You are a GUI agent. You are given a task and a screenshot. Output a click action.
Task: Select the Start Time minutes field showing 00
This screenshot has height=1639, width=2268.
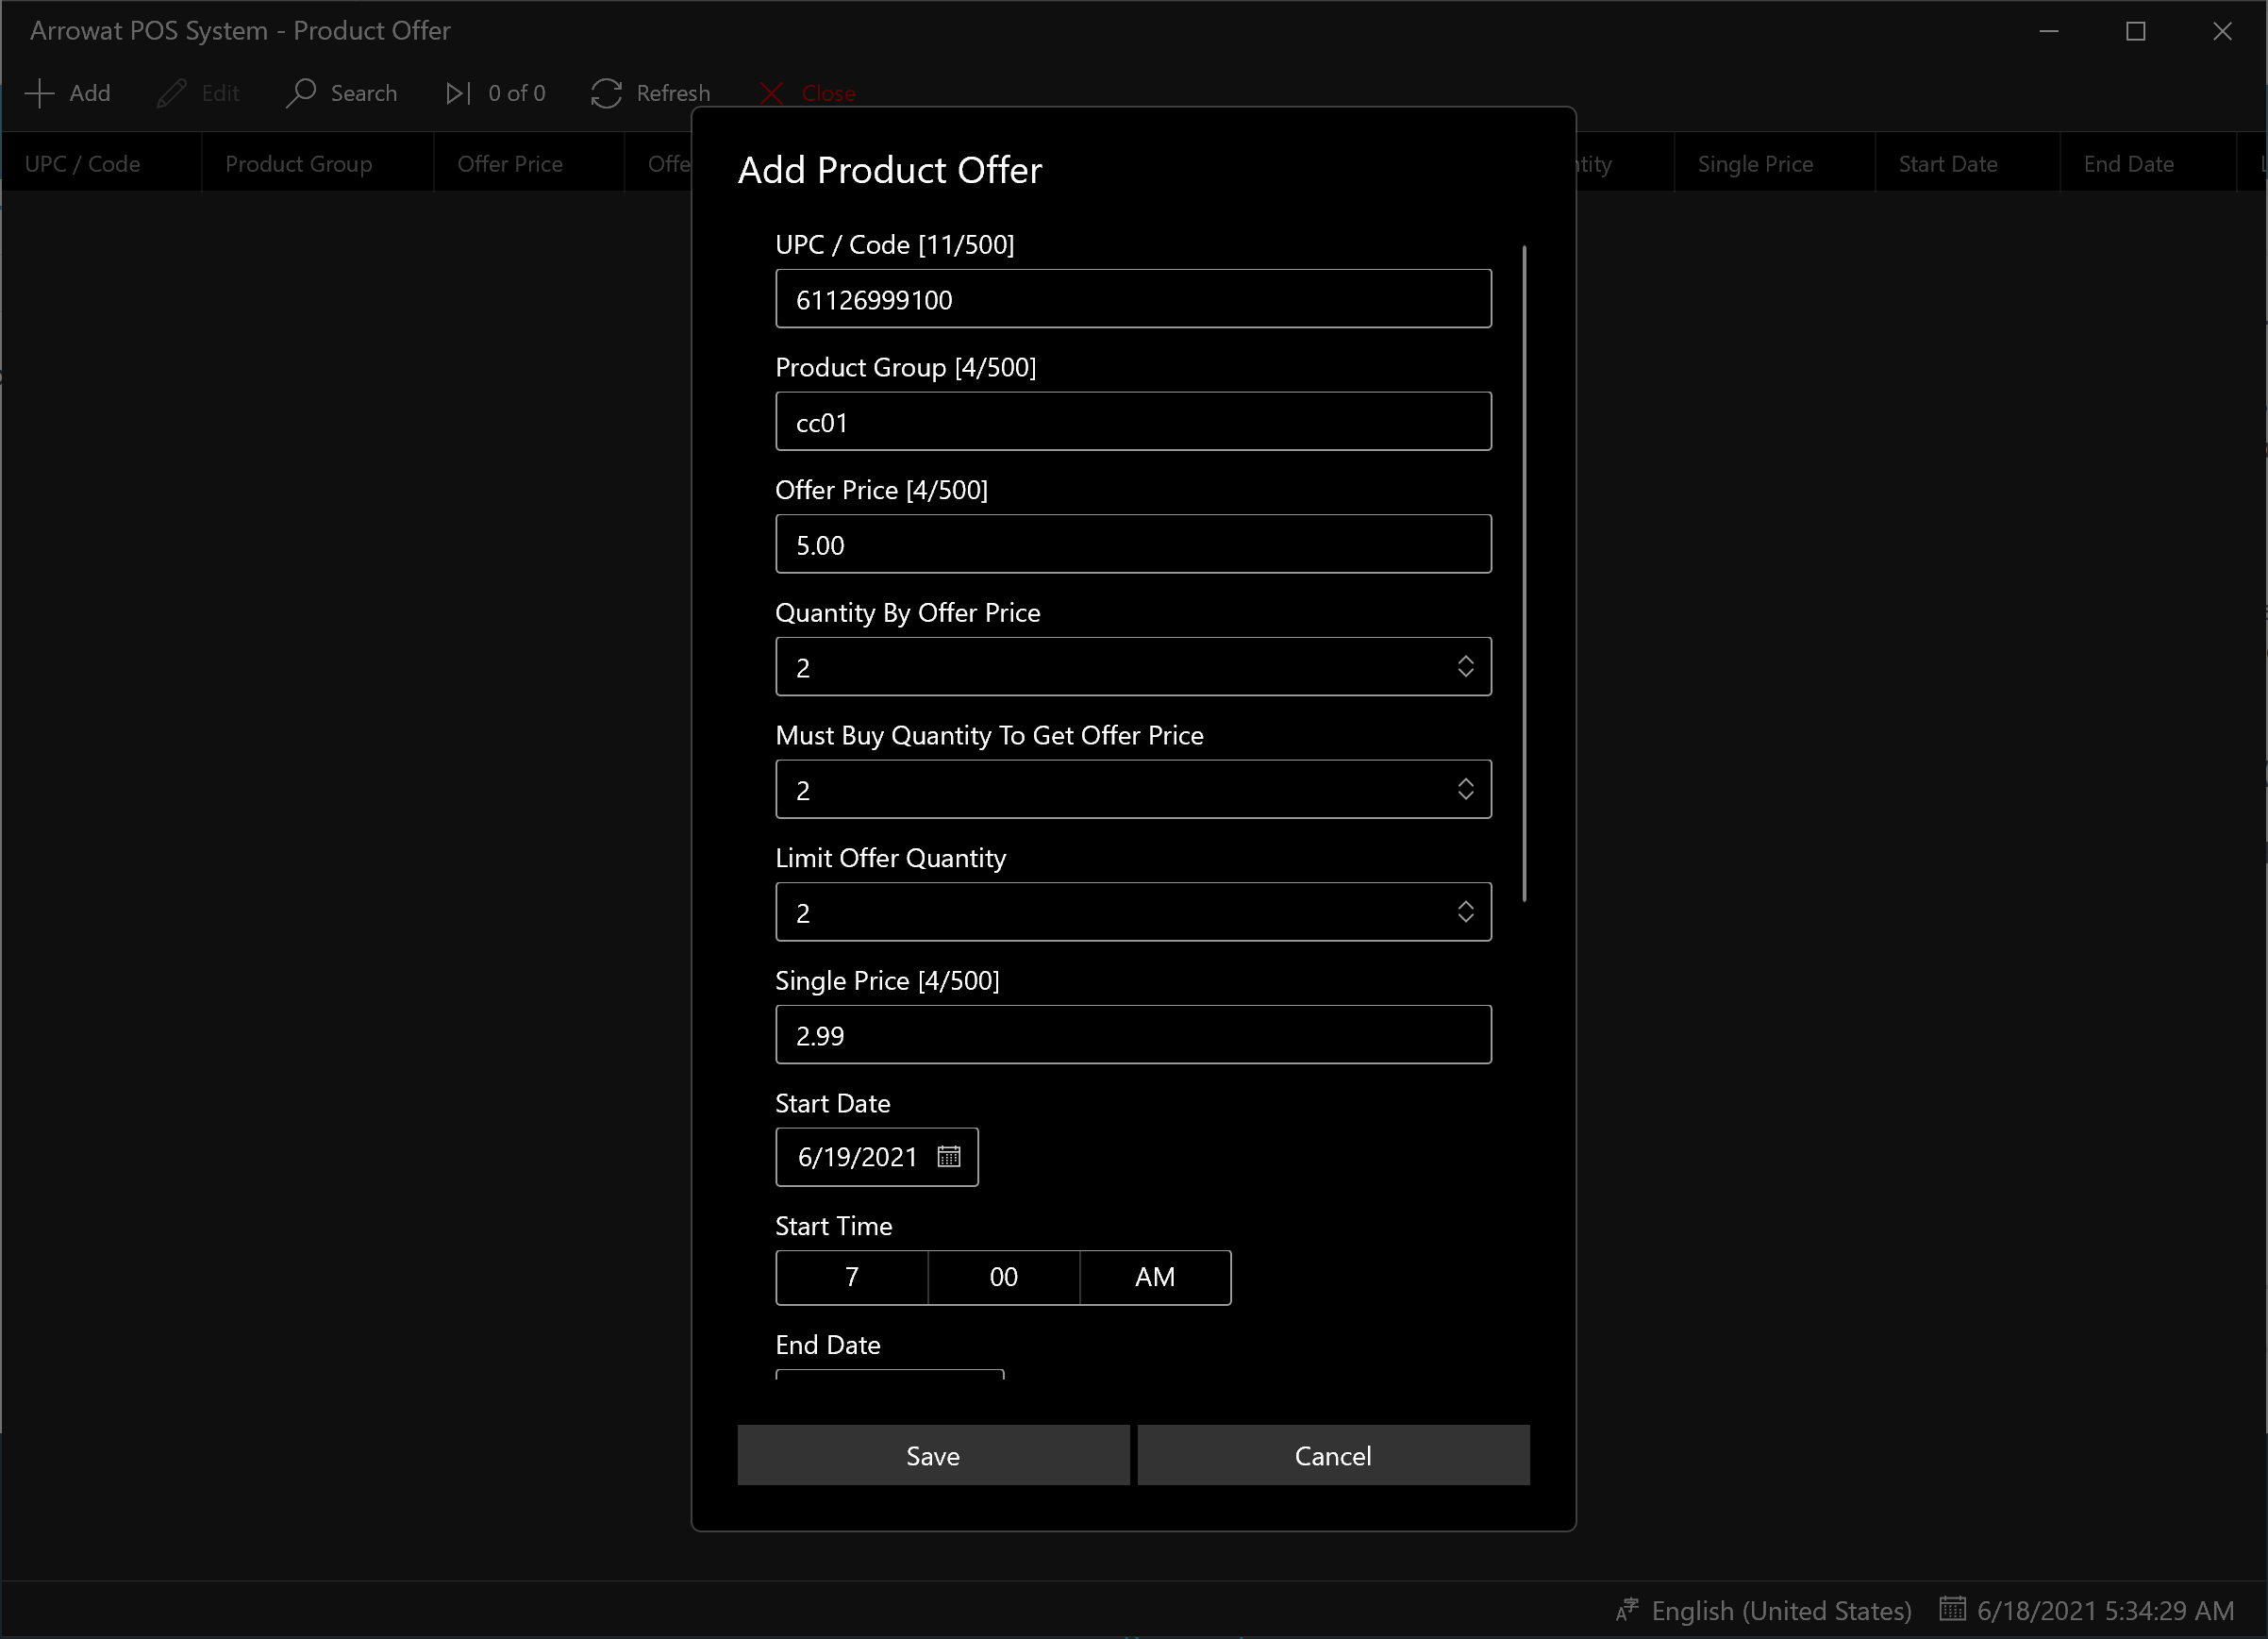tap(1004, 1277)
